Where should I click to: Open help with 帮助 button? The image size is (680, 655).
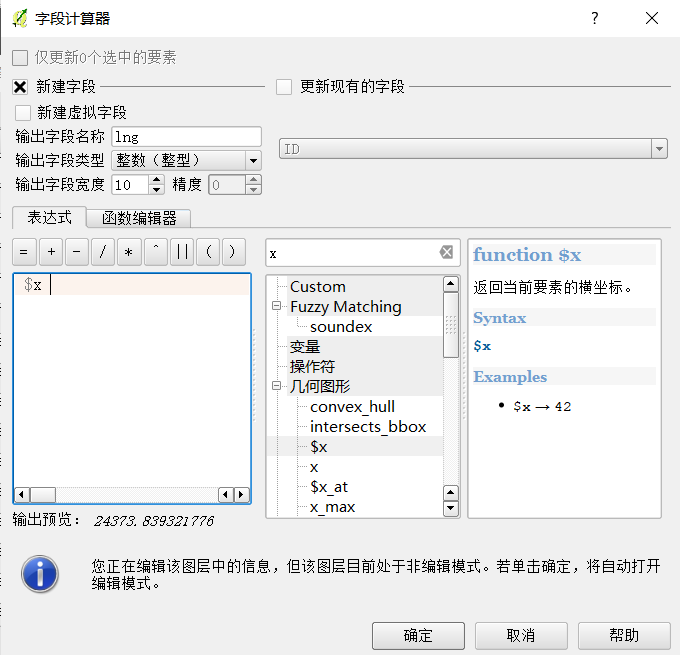624,635
